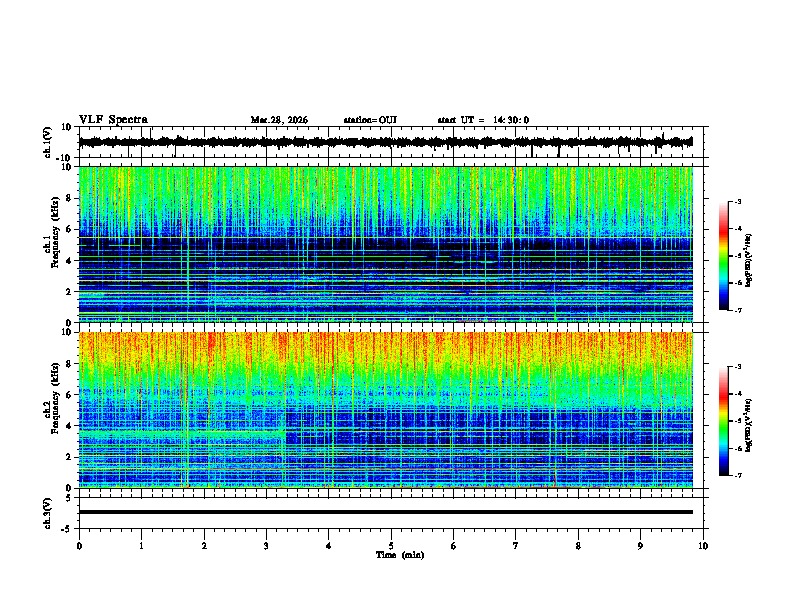Viewport: 792px width, 612px height.
Task: Click the "2" kHz tick of ch.1 spectrogram
Action: click(x=70, y=292)
